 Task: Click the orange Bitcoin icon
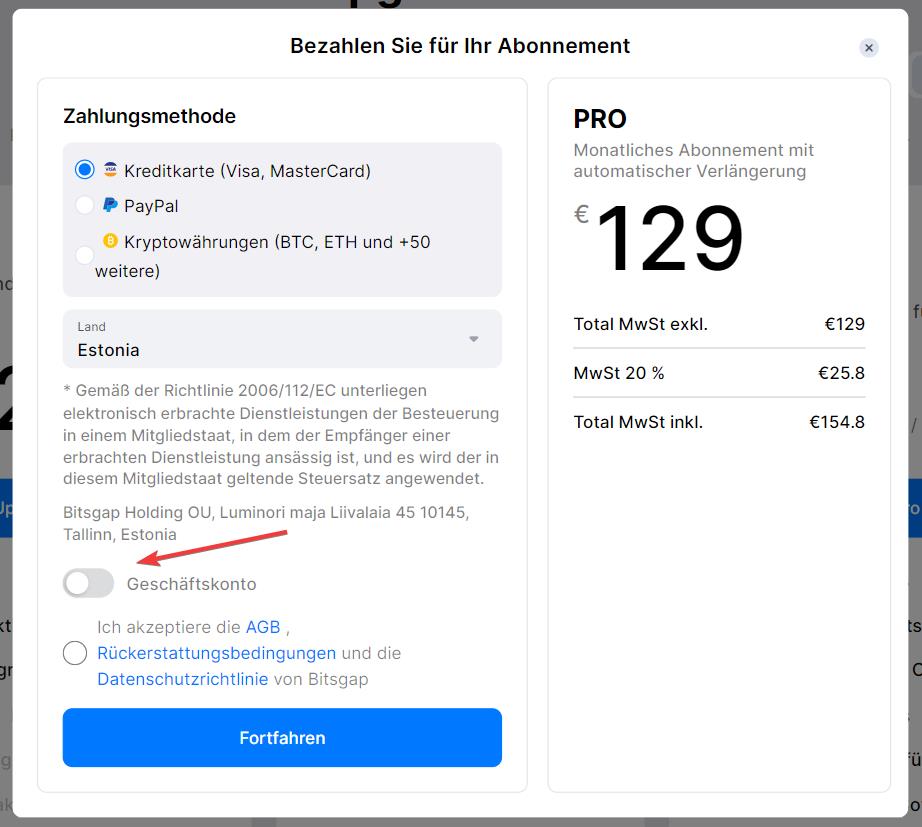pos(110,241)
